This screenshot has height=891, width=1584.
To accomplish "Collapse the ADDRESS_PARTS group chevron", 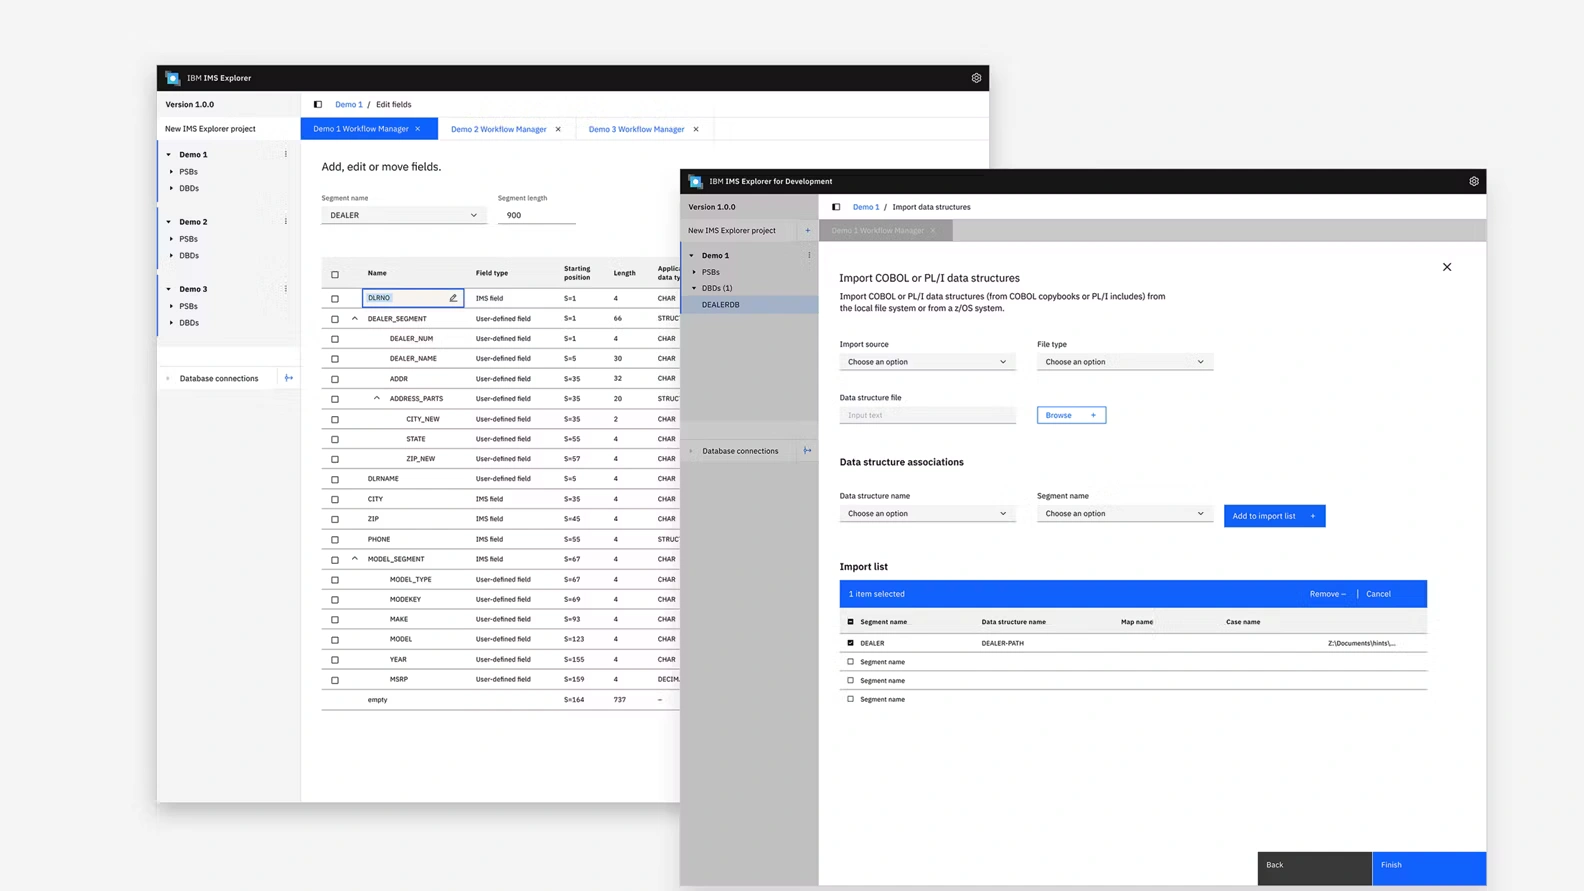I will pos(377,398).
